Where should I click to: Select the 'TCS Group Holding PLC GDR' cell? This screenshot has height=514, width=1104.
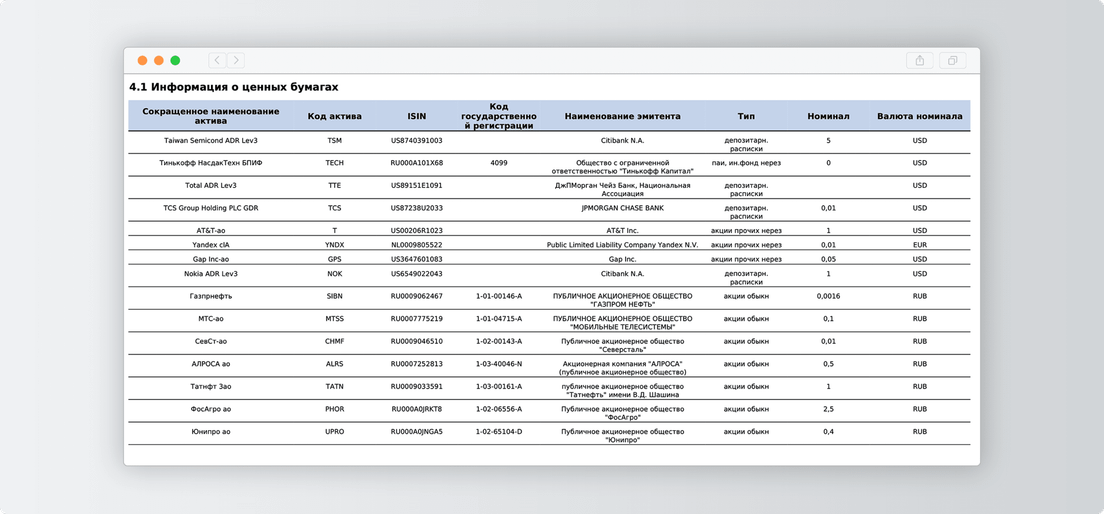[x=211, y=208]
